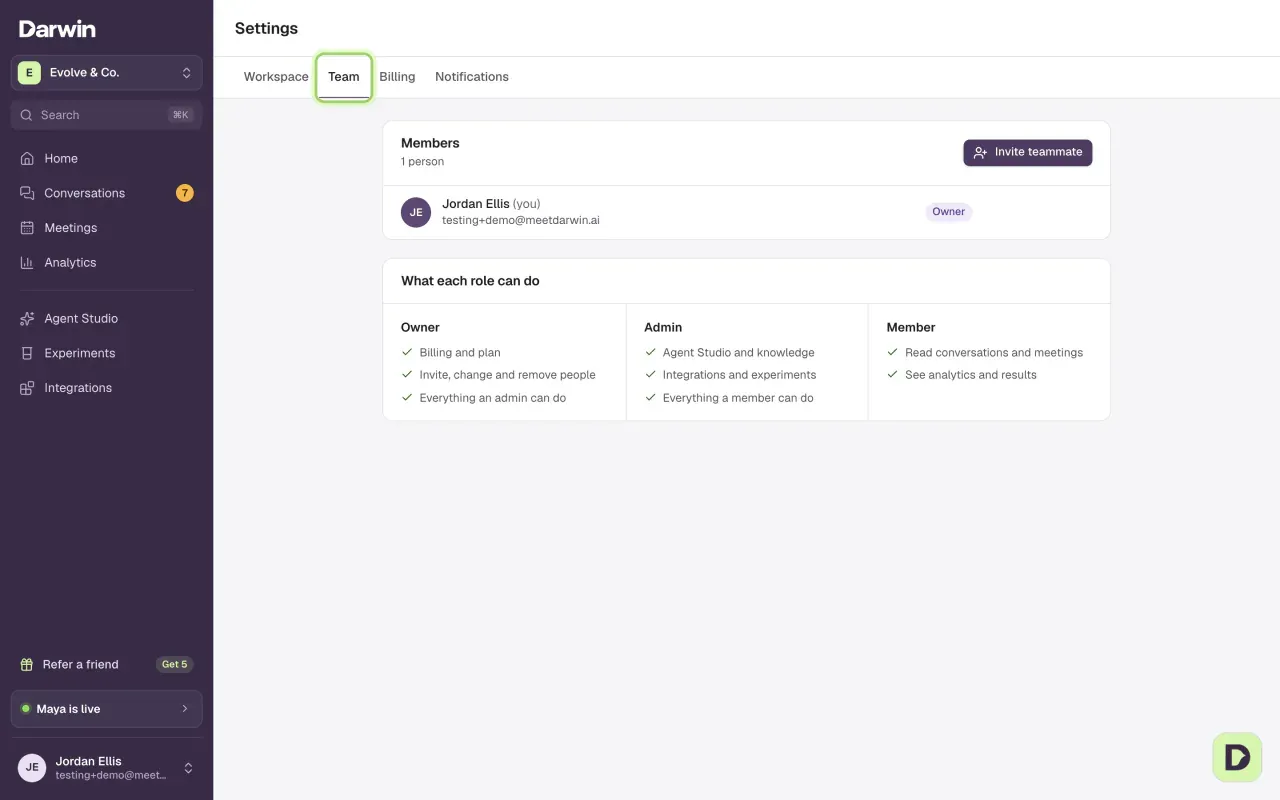Click the Meetings calendar icon
The width and height of the screenshot is (1280, 800).
27,228
